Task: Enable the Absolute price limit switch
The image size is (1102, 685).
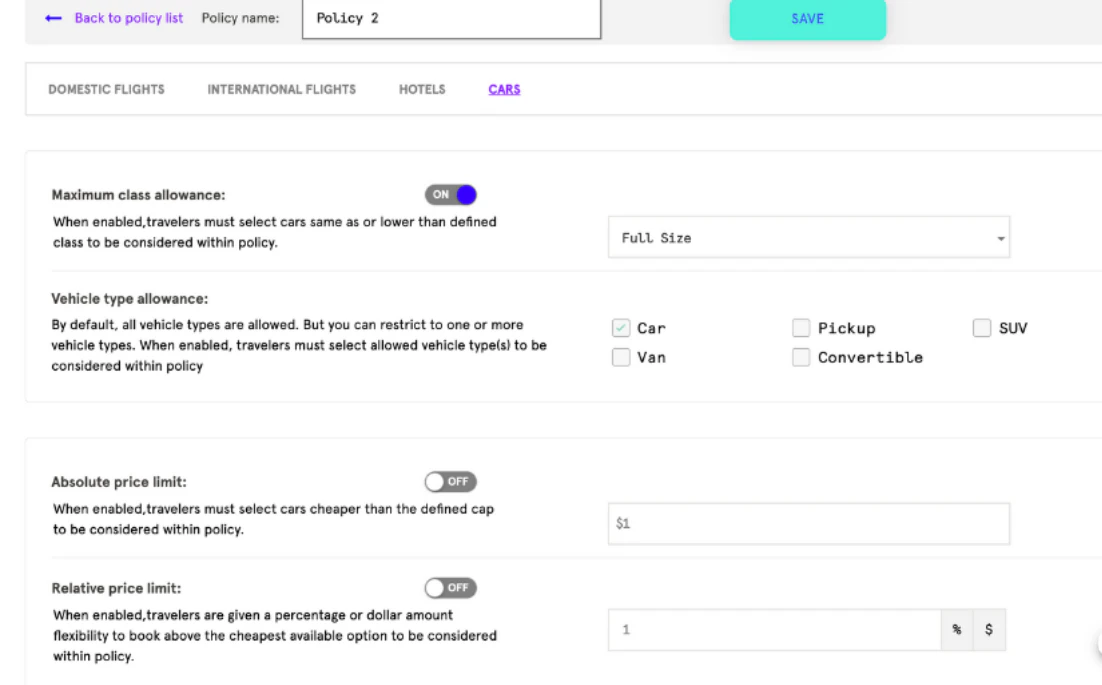Action: (x=450, y=481)
